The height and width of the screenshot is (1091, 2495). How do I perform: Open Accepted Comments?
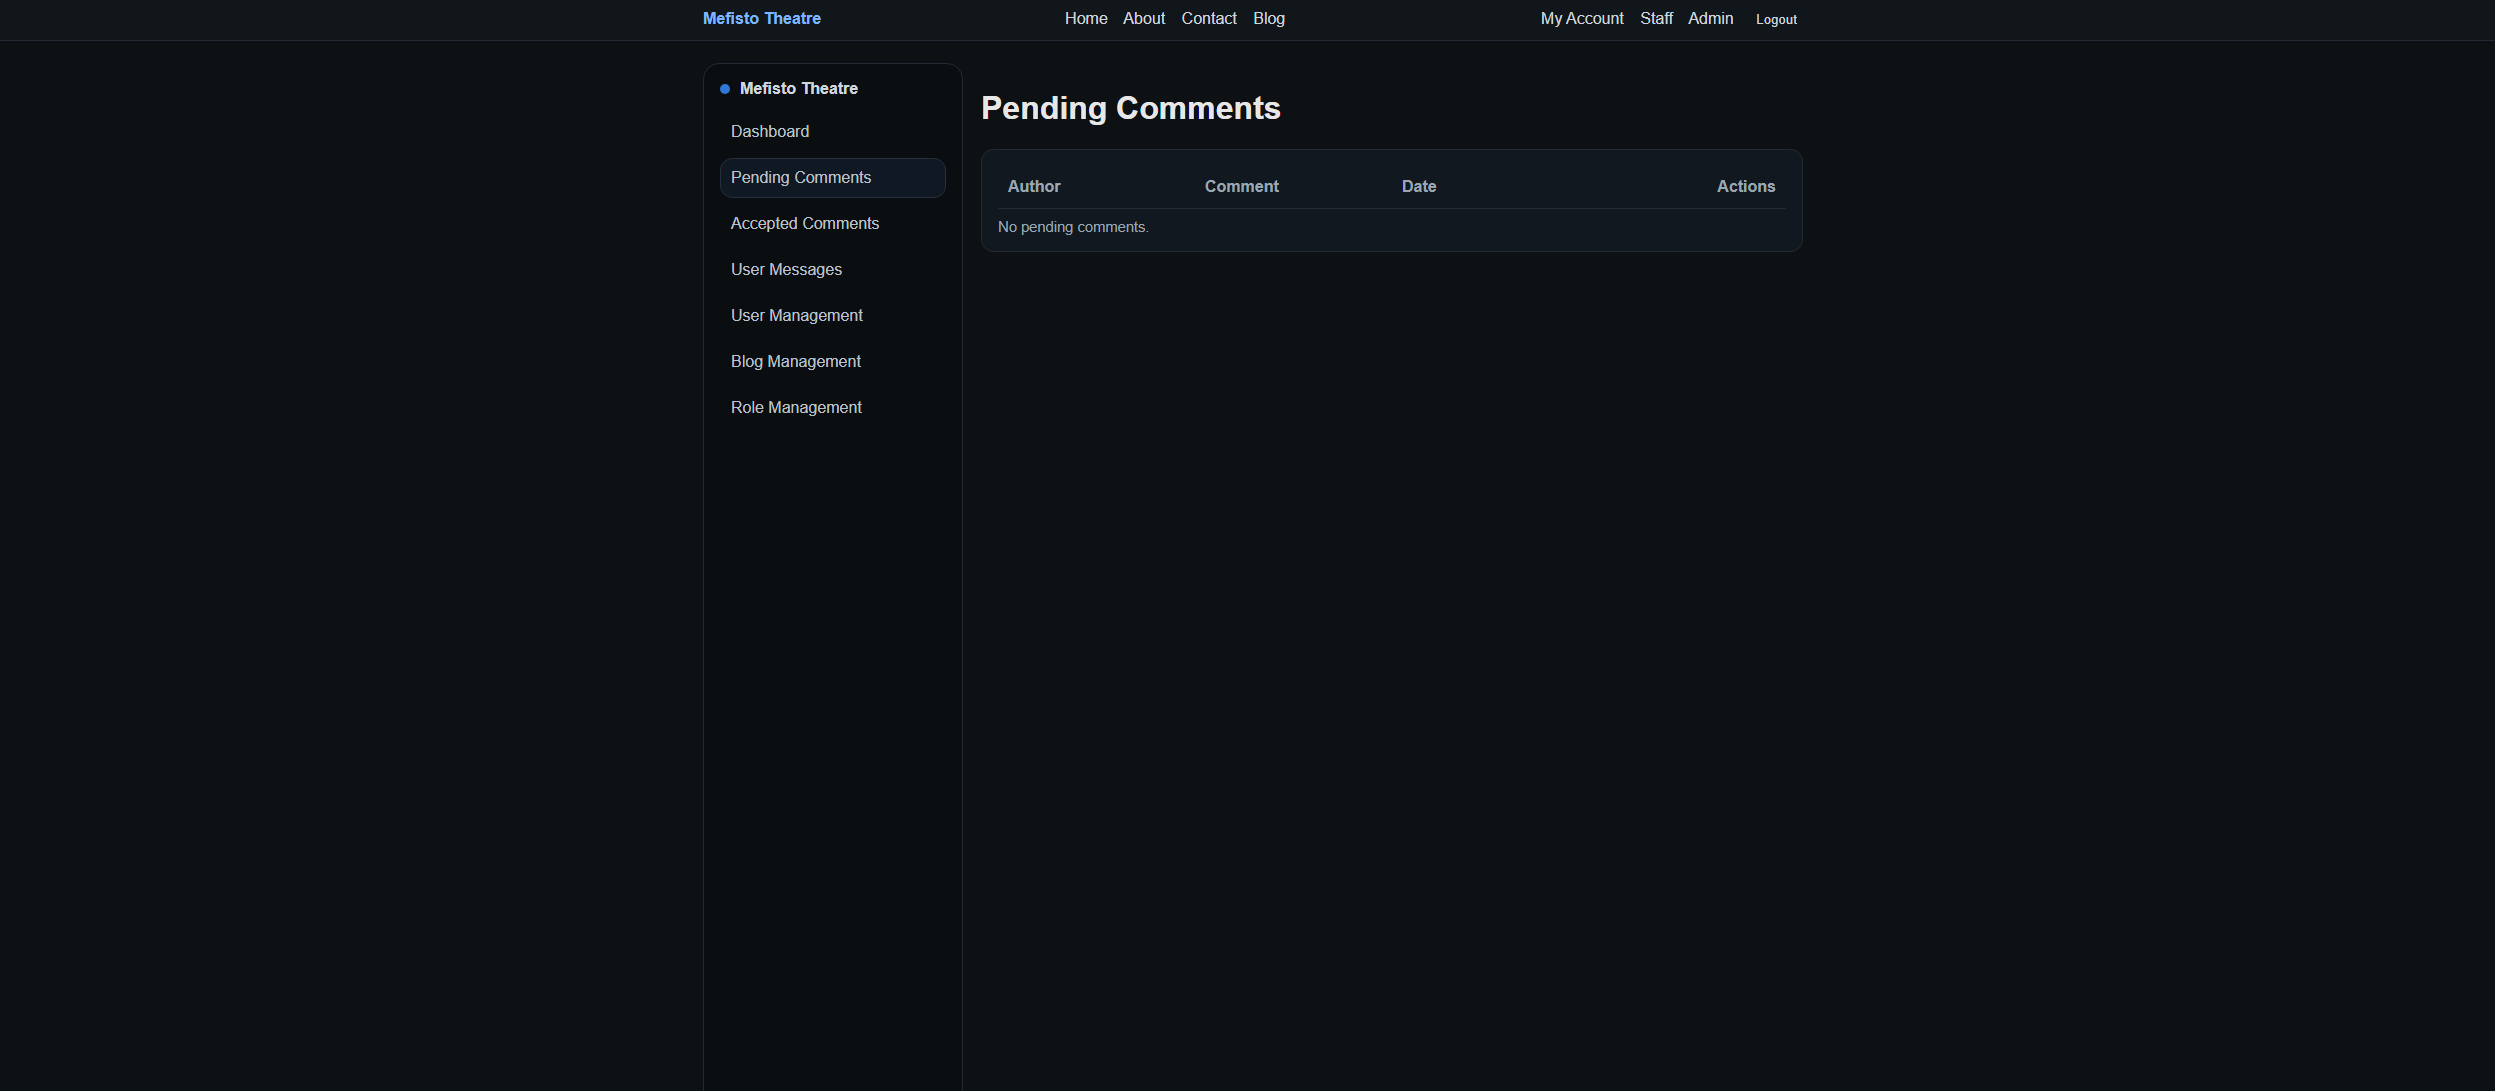(805, 223)
